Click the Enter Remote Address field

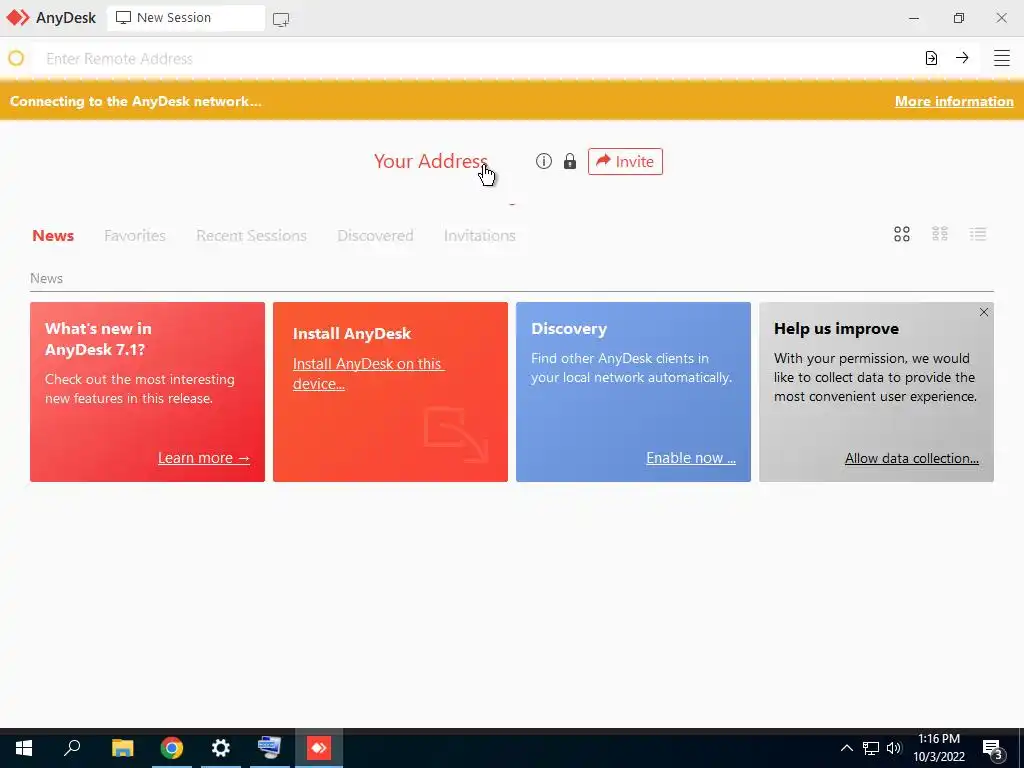tap(477, 58)
